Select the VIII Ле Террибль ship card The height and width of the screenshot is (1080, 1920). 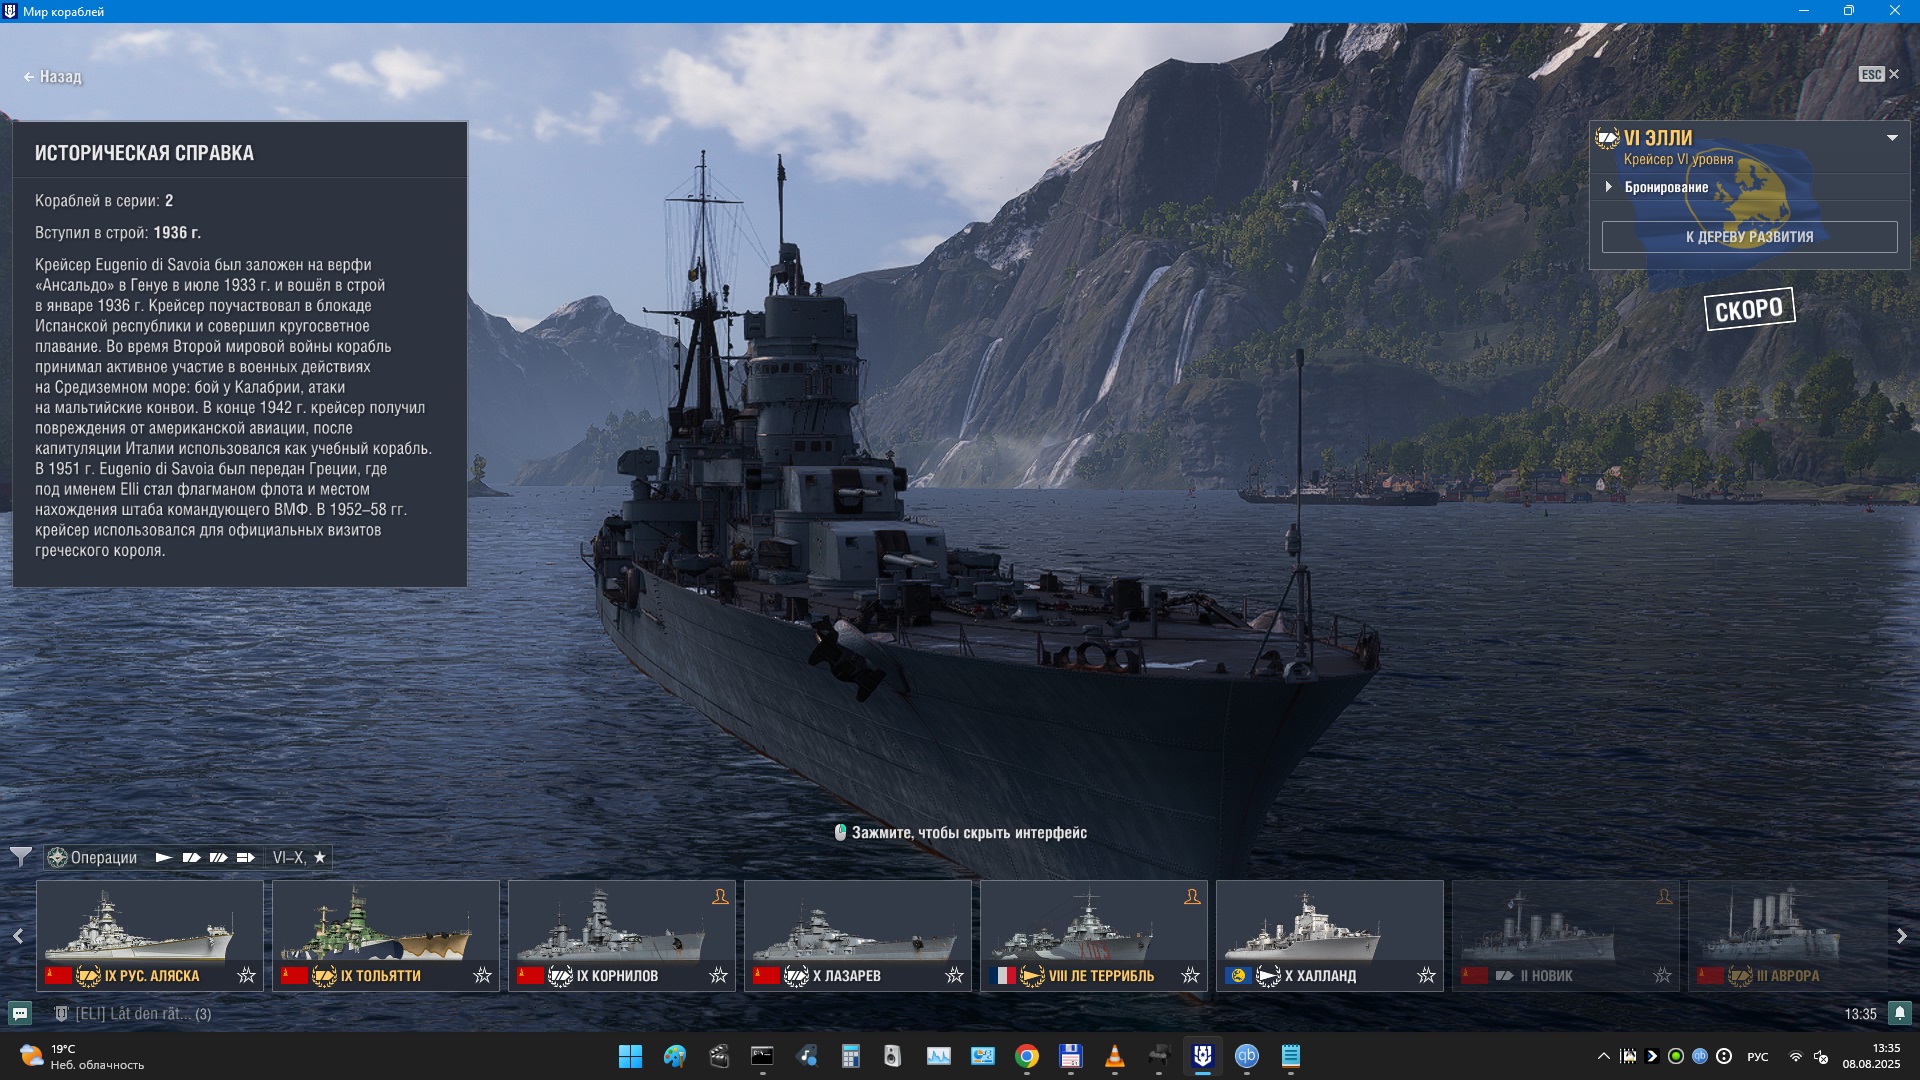coord(1094,936)
